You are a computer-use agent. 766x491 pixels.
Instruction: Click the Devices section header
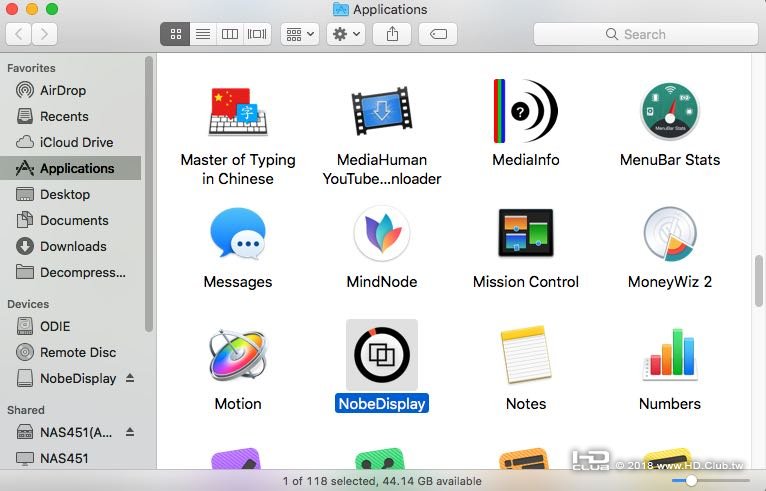coord(28,304)
